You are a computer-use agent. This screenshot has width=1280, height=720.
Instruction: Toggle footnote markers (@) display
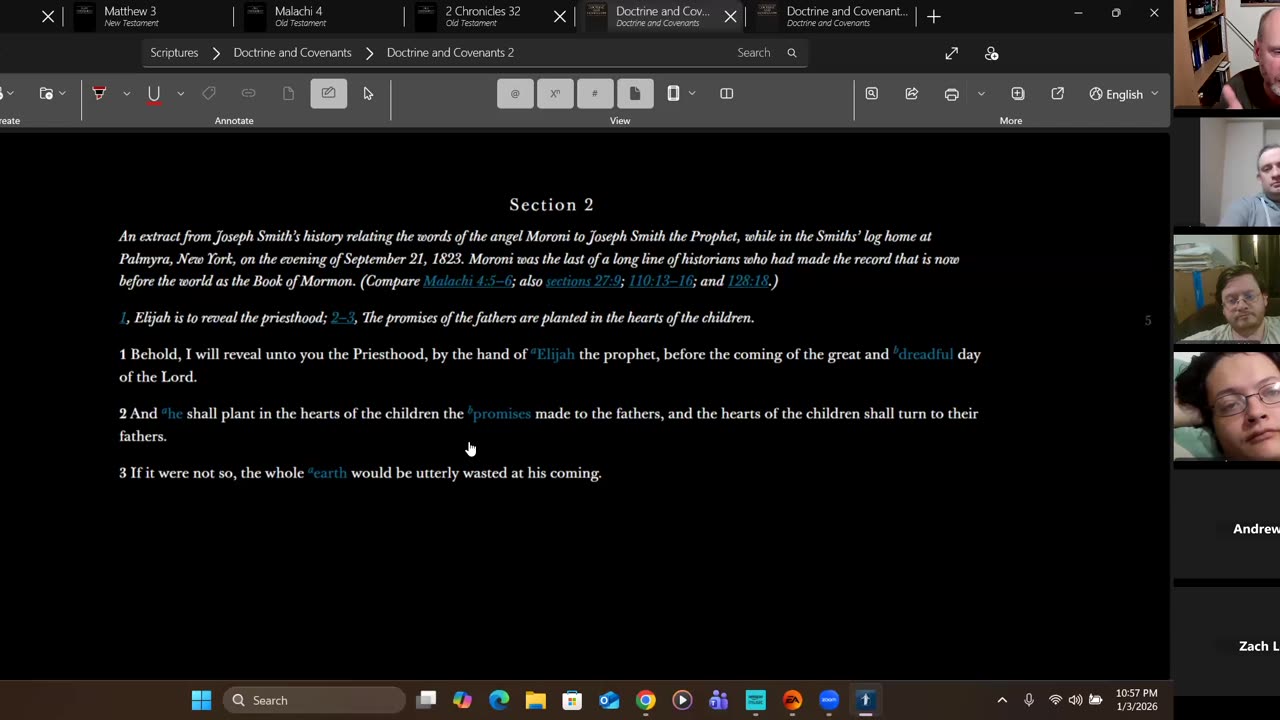coord(515,93)
